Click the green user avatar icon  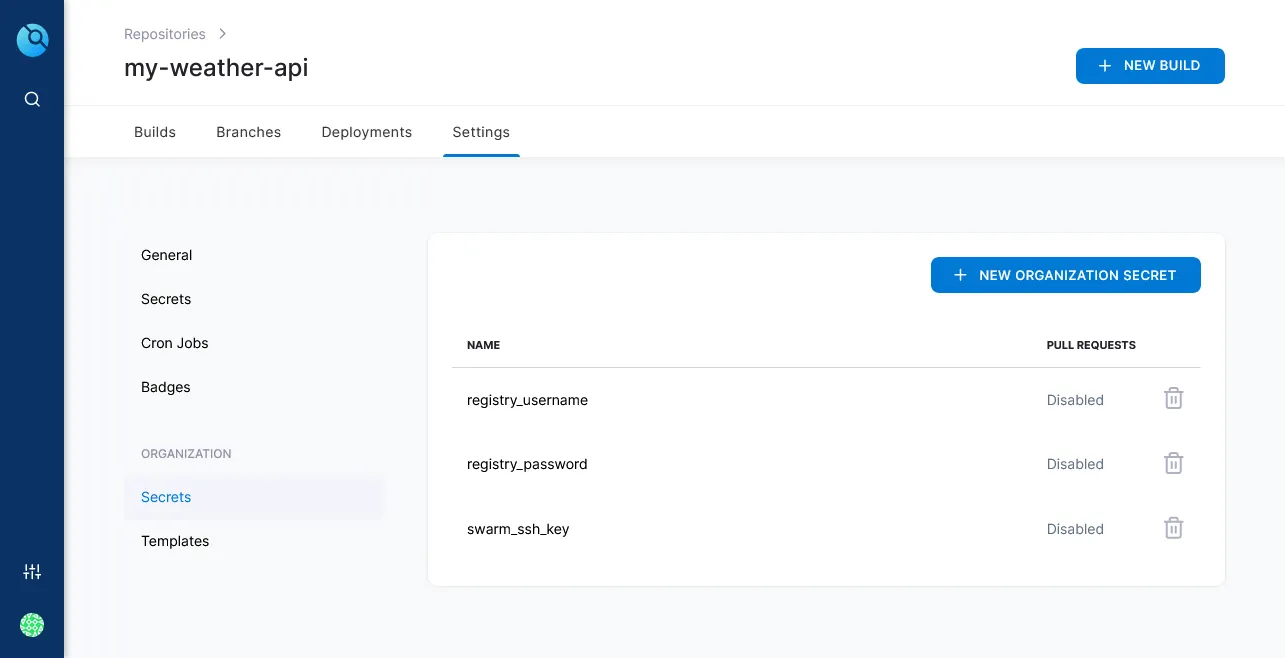[x=32, y=625]
